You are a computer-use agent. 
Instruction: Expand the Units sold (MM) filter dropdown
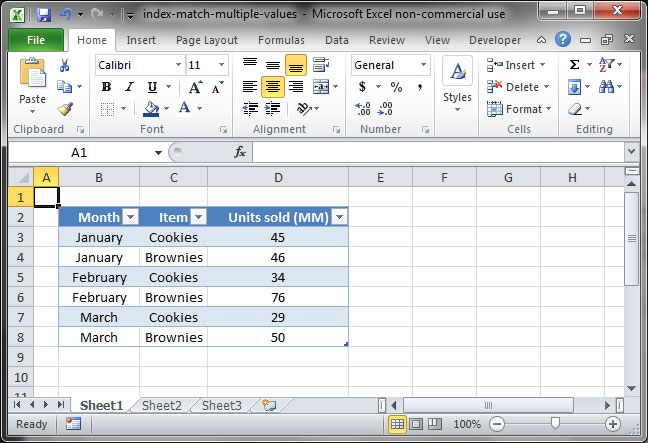(340, 217)
